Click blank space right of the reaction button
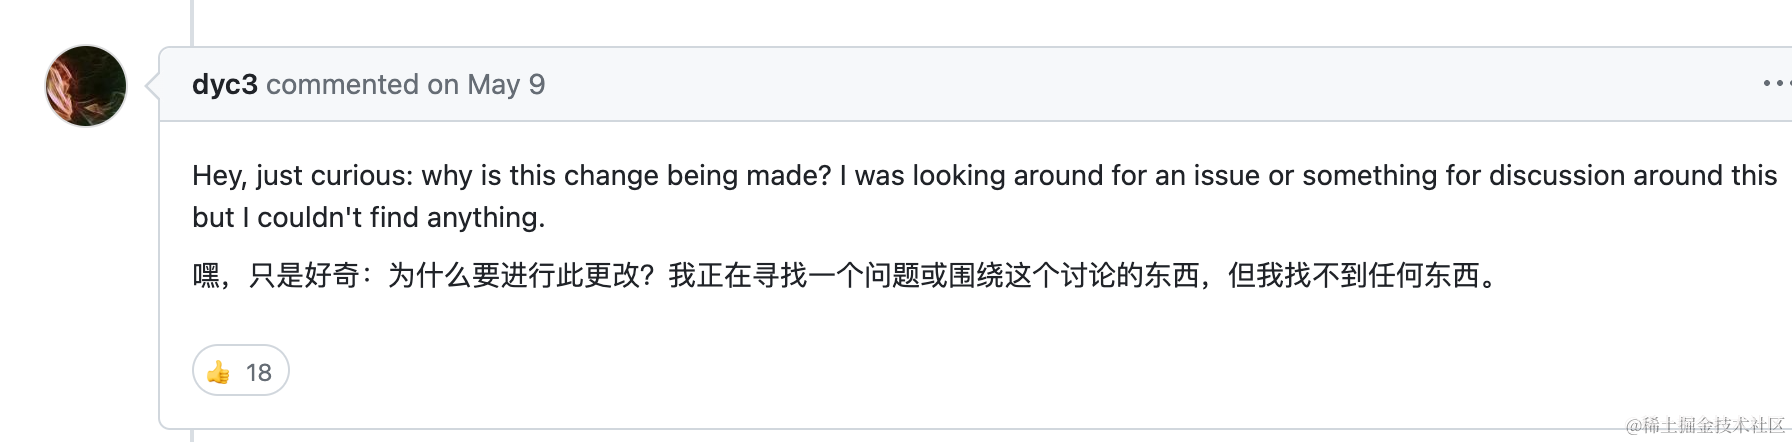This screenshot has height=442, width=1792. [900, 371]
